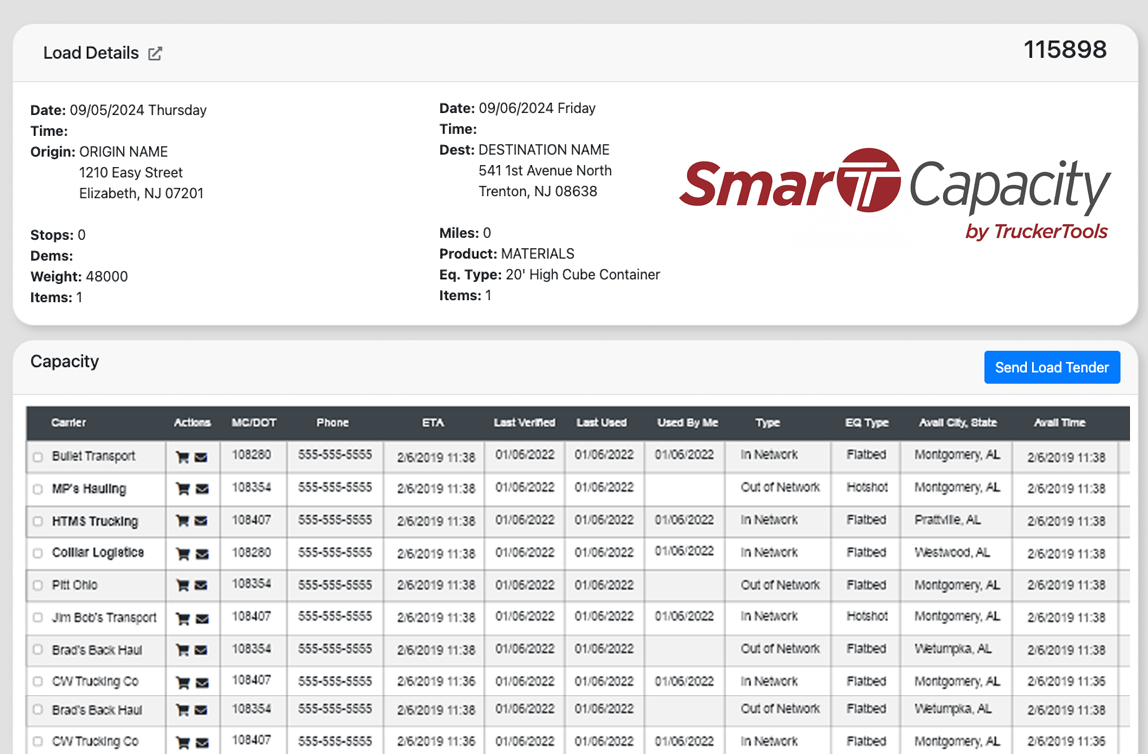The width and height of the screenshot is (1148, 754).
Task: Click the Eq. Type 20' High Cube Container
Action: (x=583, y=275)
